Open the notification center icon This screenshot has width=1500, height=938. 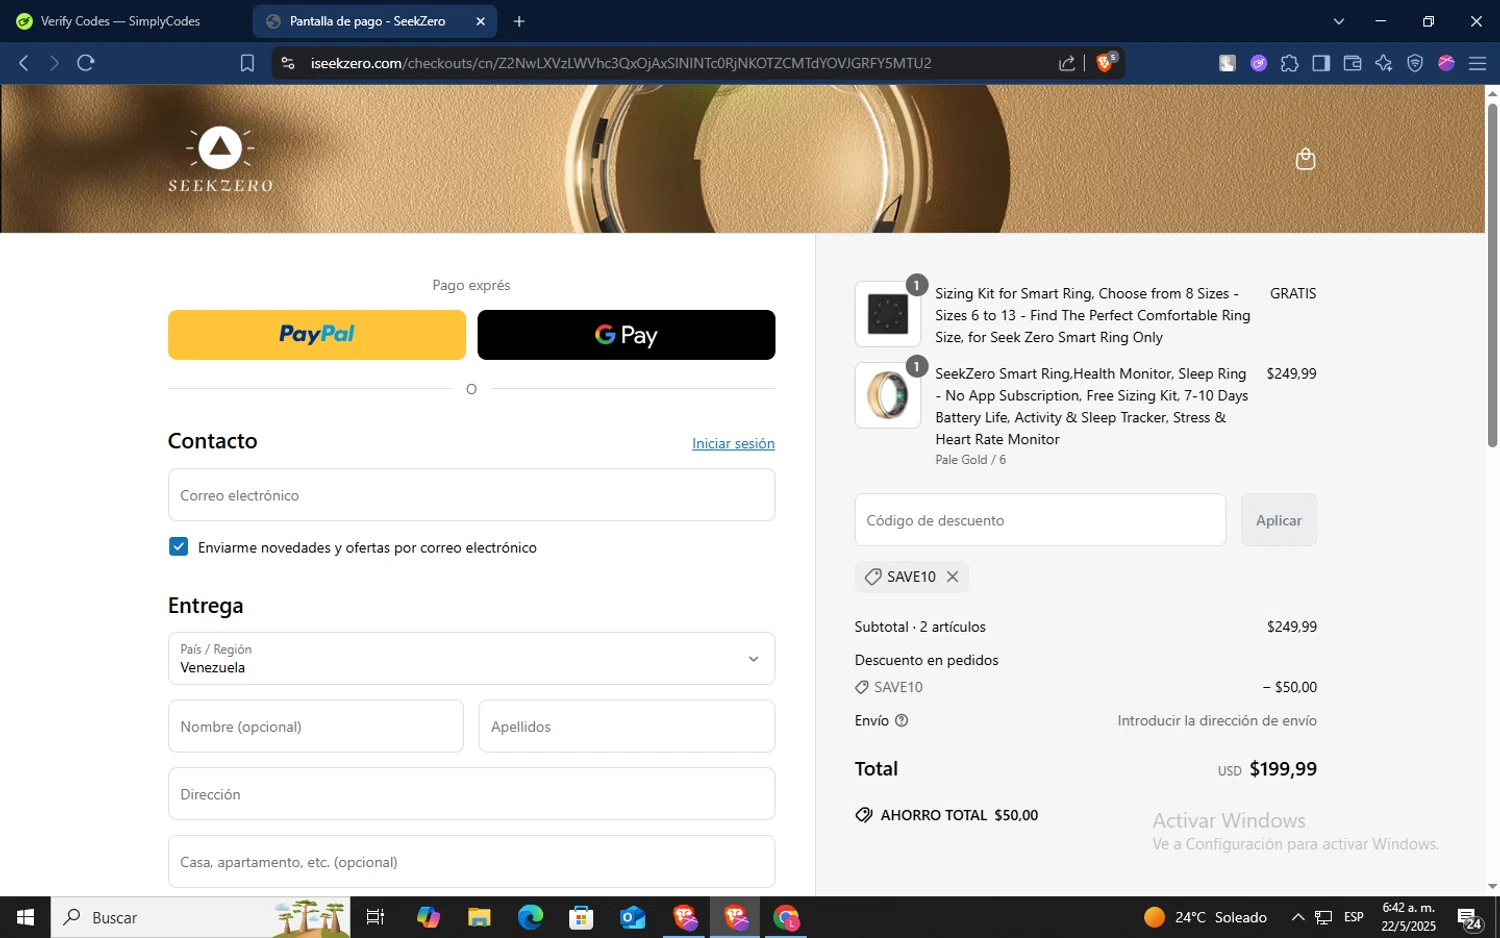(x=1469, y=918)
